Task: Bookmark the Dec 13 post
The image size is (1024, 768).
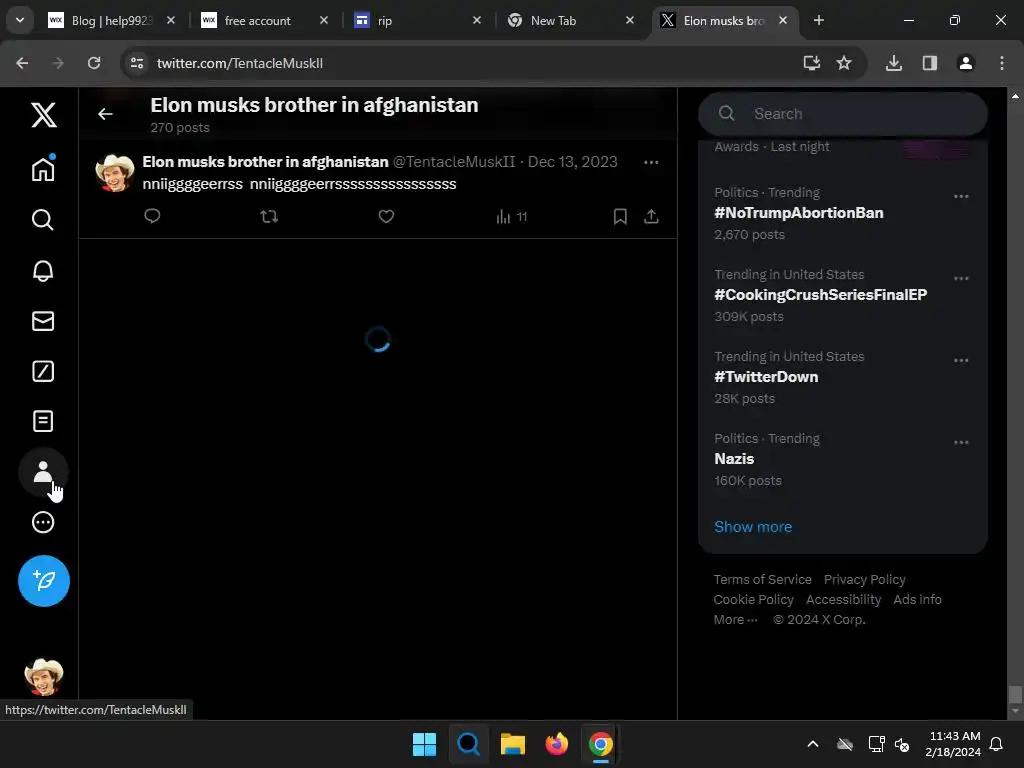Action: point(620,216)
